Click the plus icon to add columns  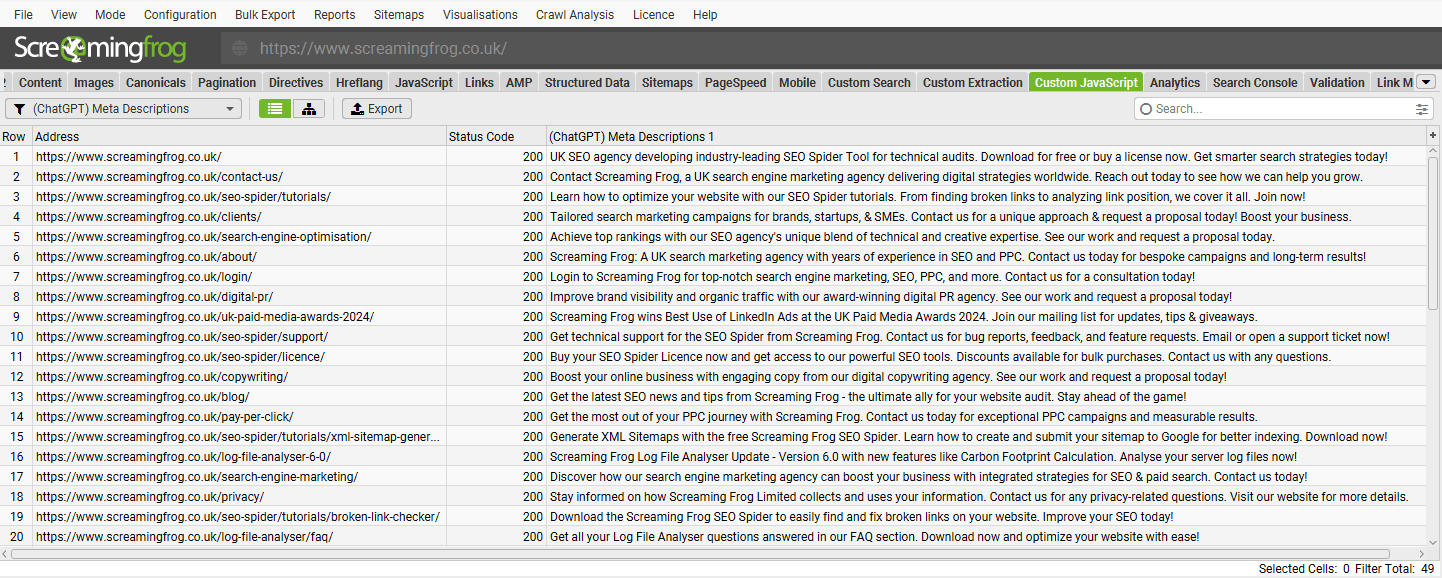point(1432,136)
